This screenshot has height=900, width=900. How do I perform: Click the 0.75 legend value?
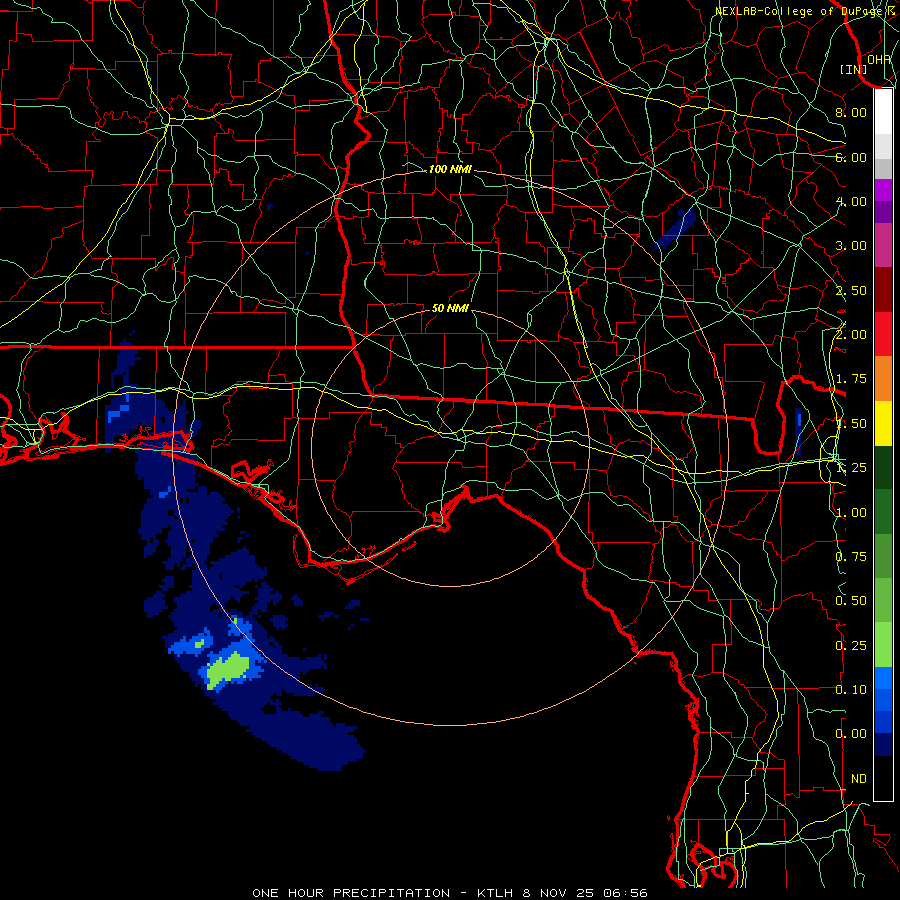click(851, 557)
